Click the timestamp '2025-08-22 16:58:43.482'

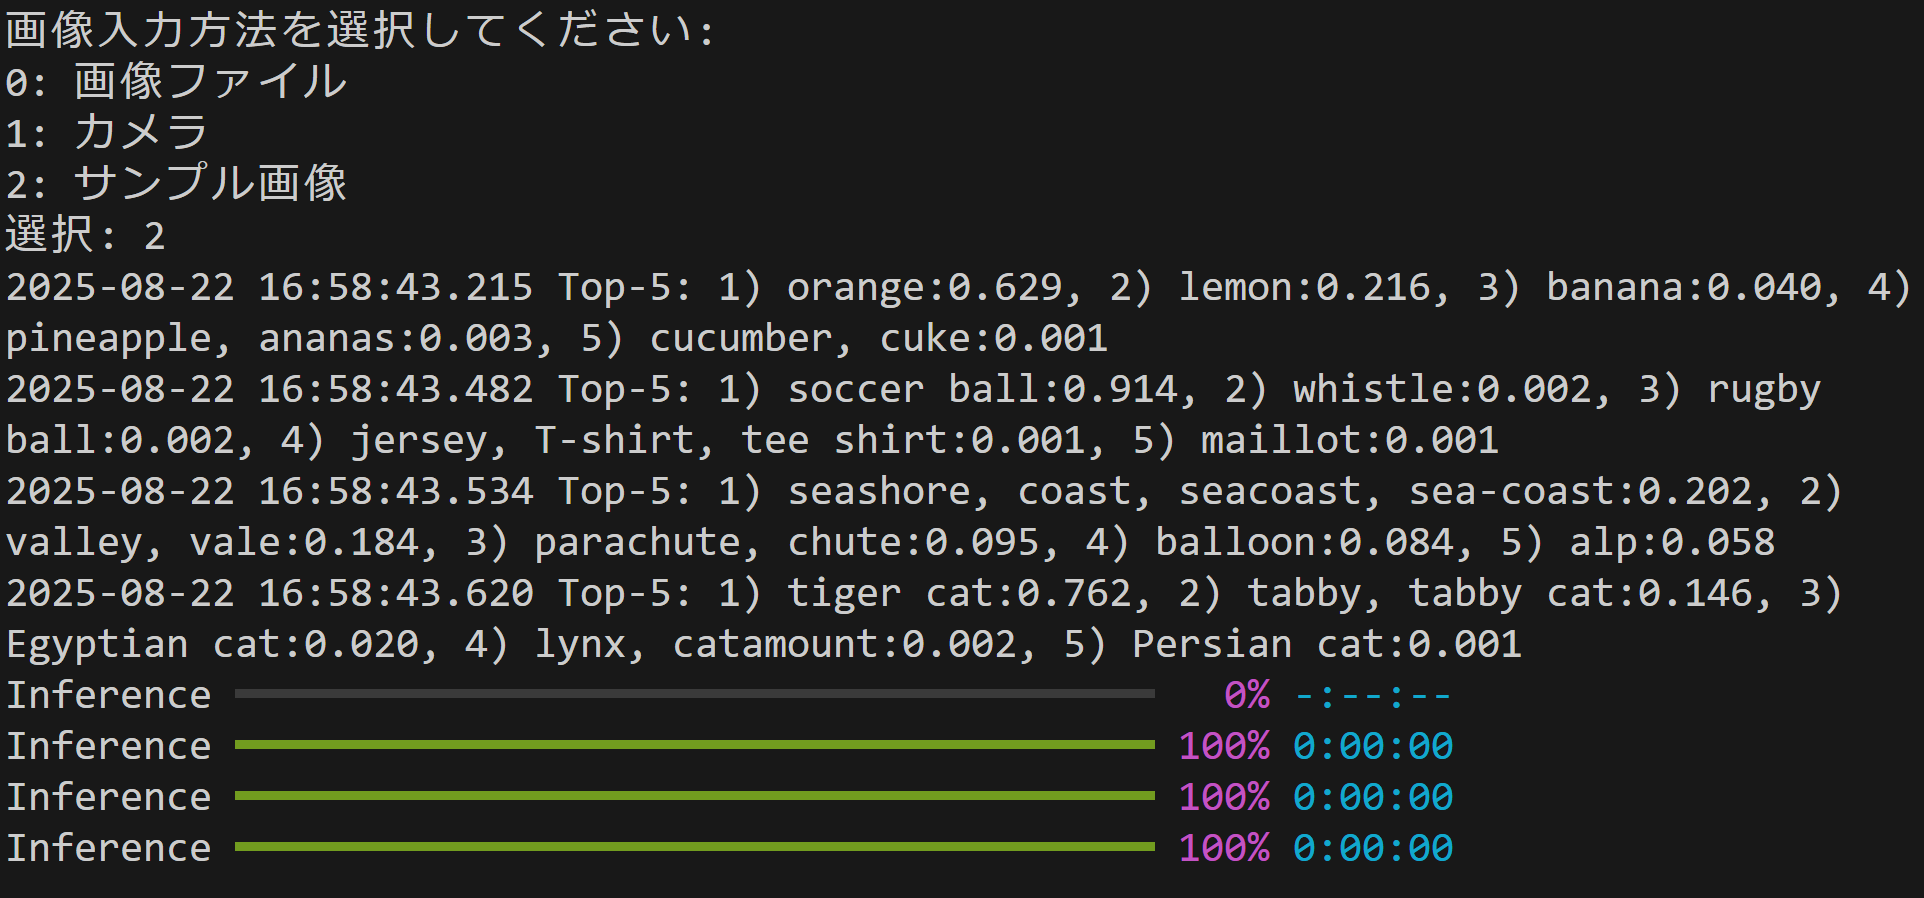[270, 389]
